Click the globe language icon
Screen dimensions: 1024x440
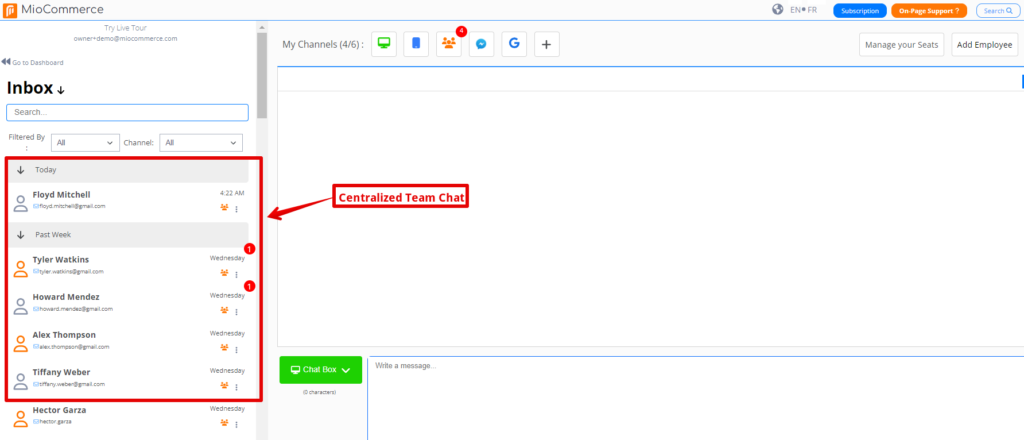pos(777,10)
